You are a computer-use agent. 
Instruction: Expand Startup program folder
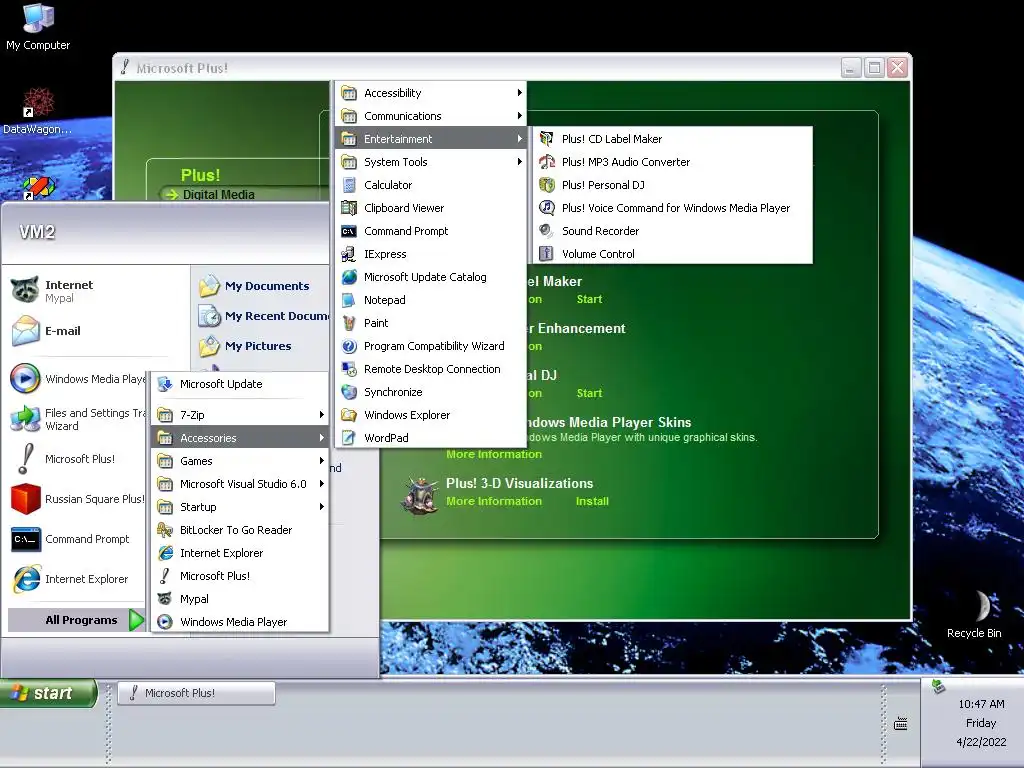[x=240, y=507]
